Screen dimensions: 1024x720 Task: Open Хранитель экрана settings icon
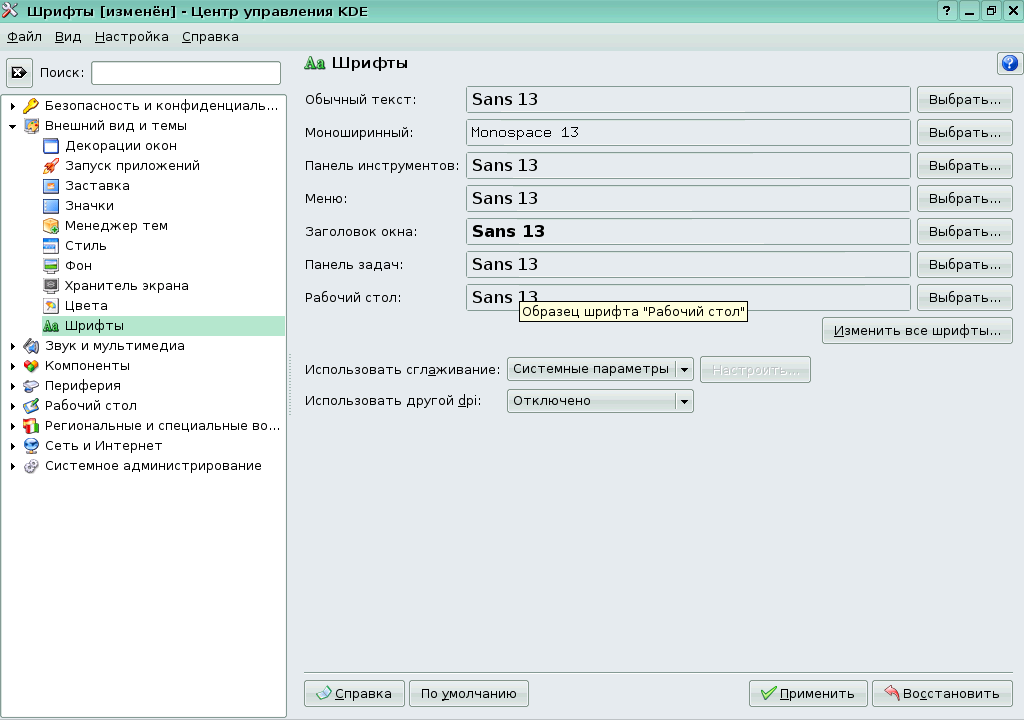[x=52, y=285]
